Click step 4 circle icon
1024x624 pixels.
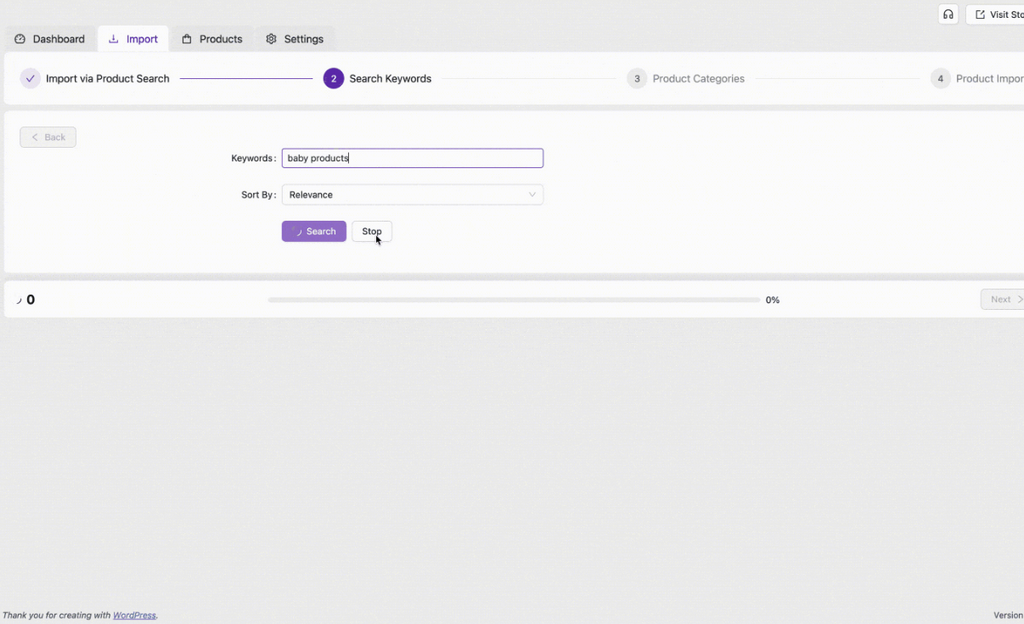pyautogui.click(x=940, y=78)
